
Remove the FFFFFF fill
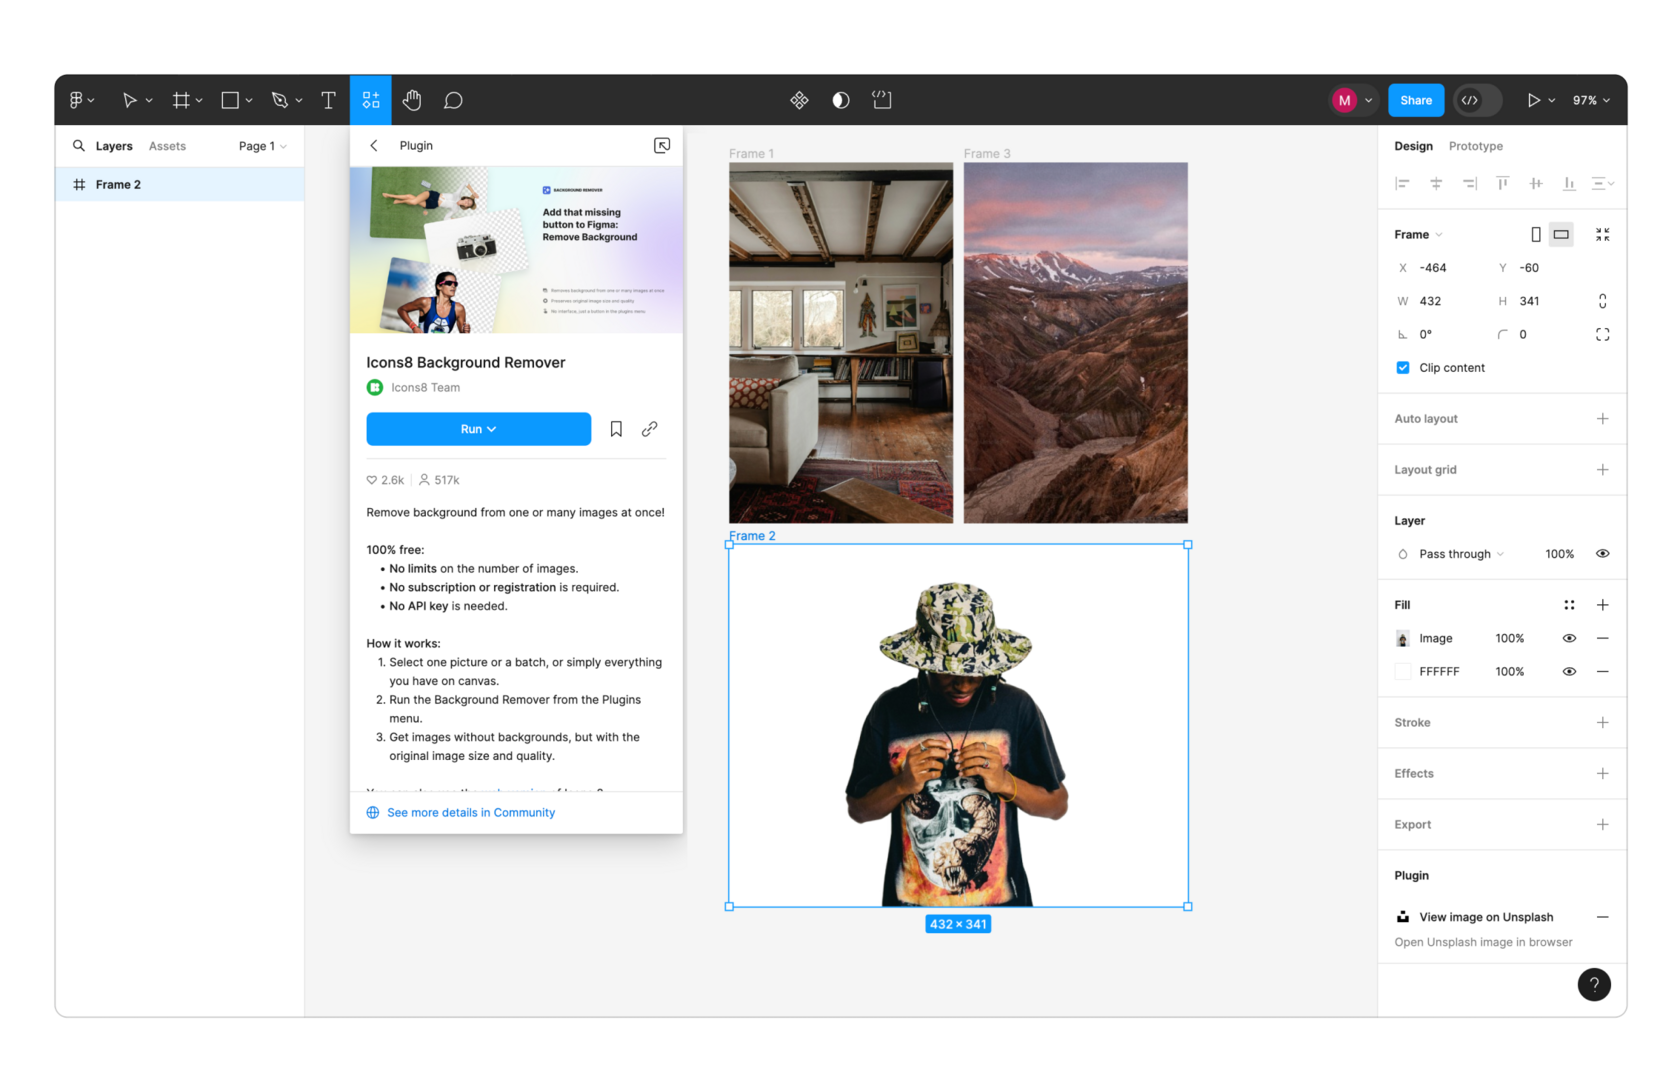pos(1603,672)
